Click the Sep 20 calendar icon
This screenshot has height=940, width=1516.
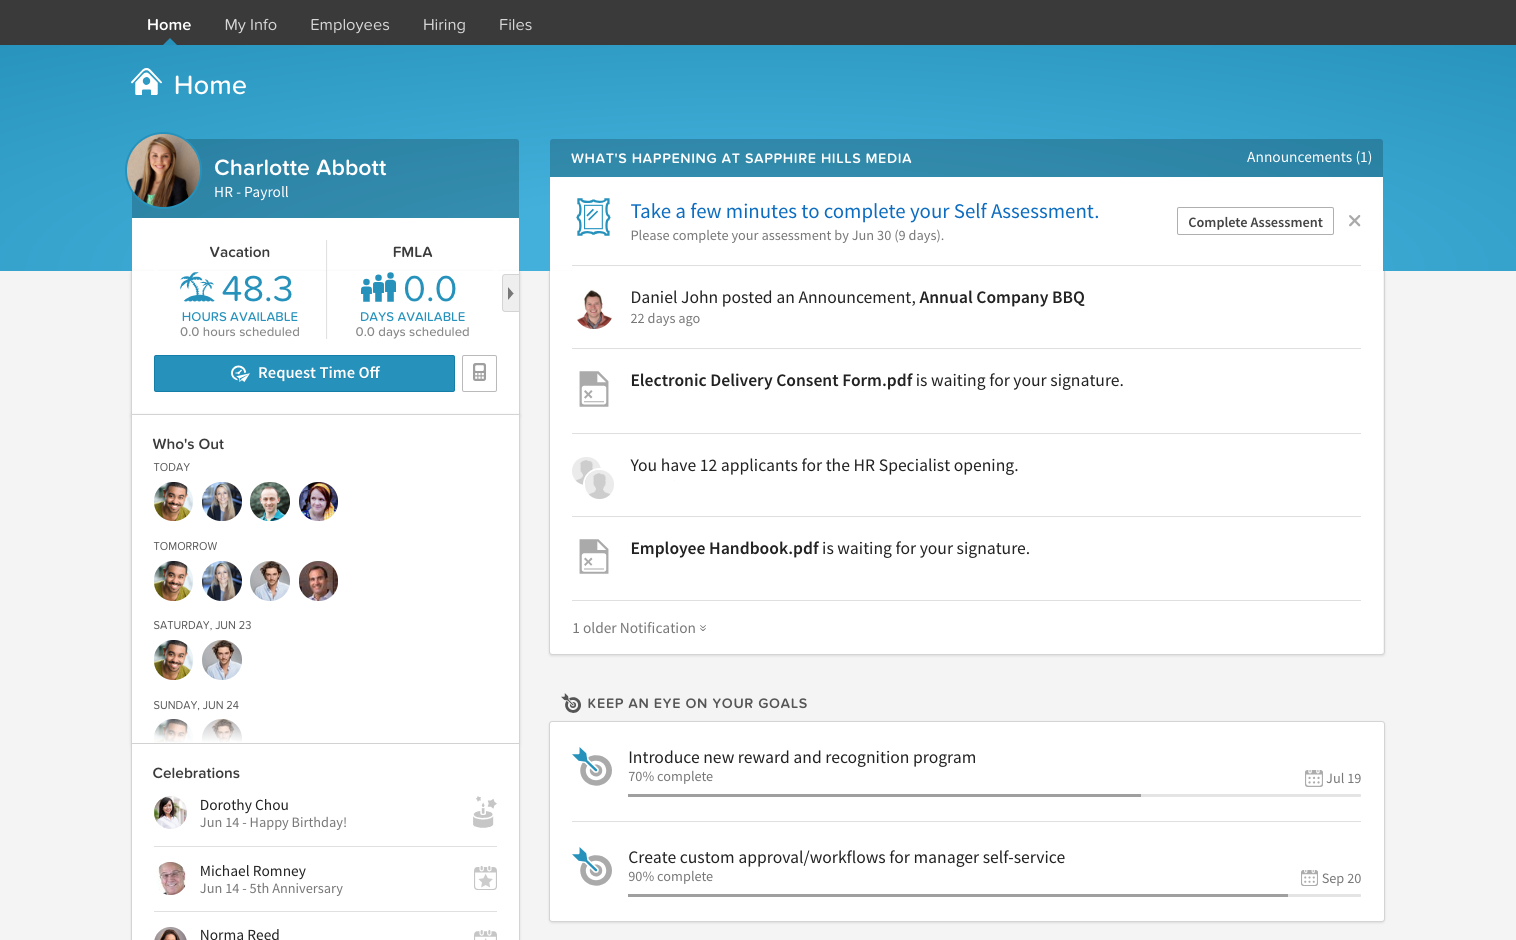click(x=1309, y=878)
